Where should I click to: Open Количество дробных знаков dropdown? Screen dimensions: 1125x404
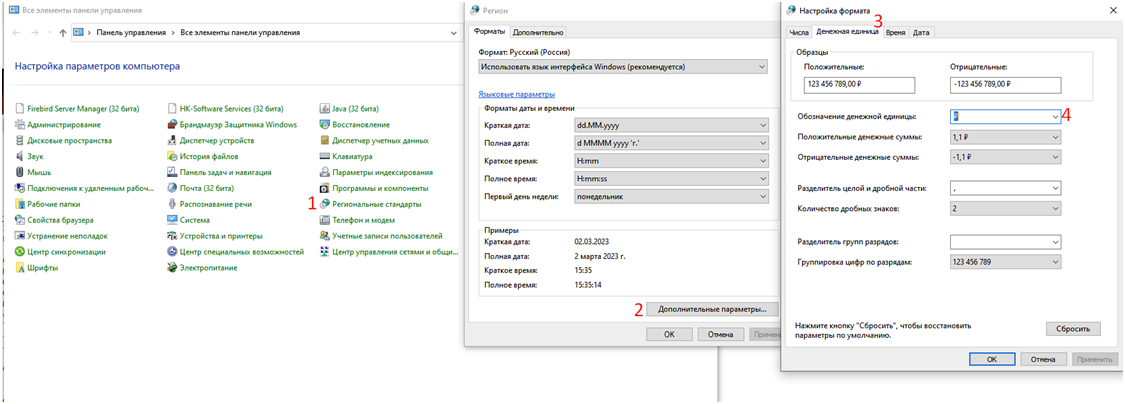1005,208
